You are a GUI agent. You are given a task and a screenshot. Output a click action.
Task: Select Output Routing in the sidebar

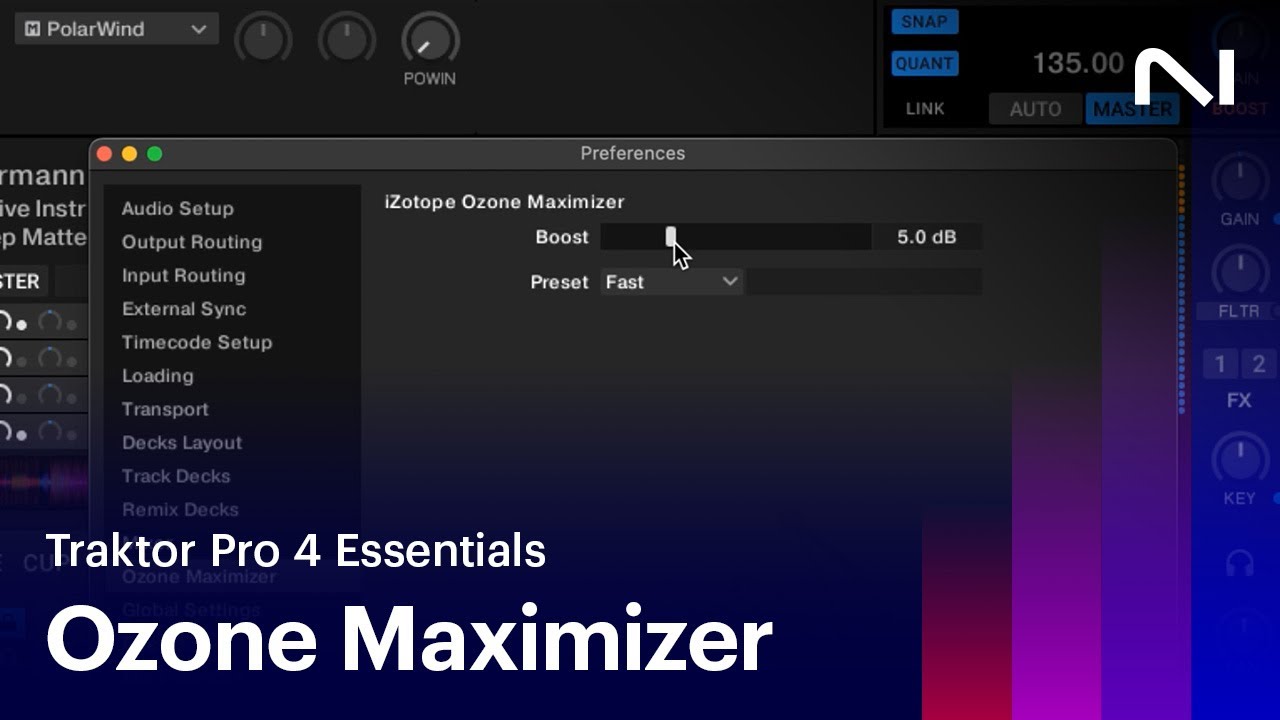192,242
